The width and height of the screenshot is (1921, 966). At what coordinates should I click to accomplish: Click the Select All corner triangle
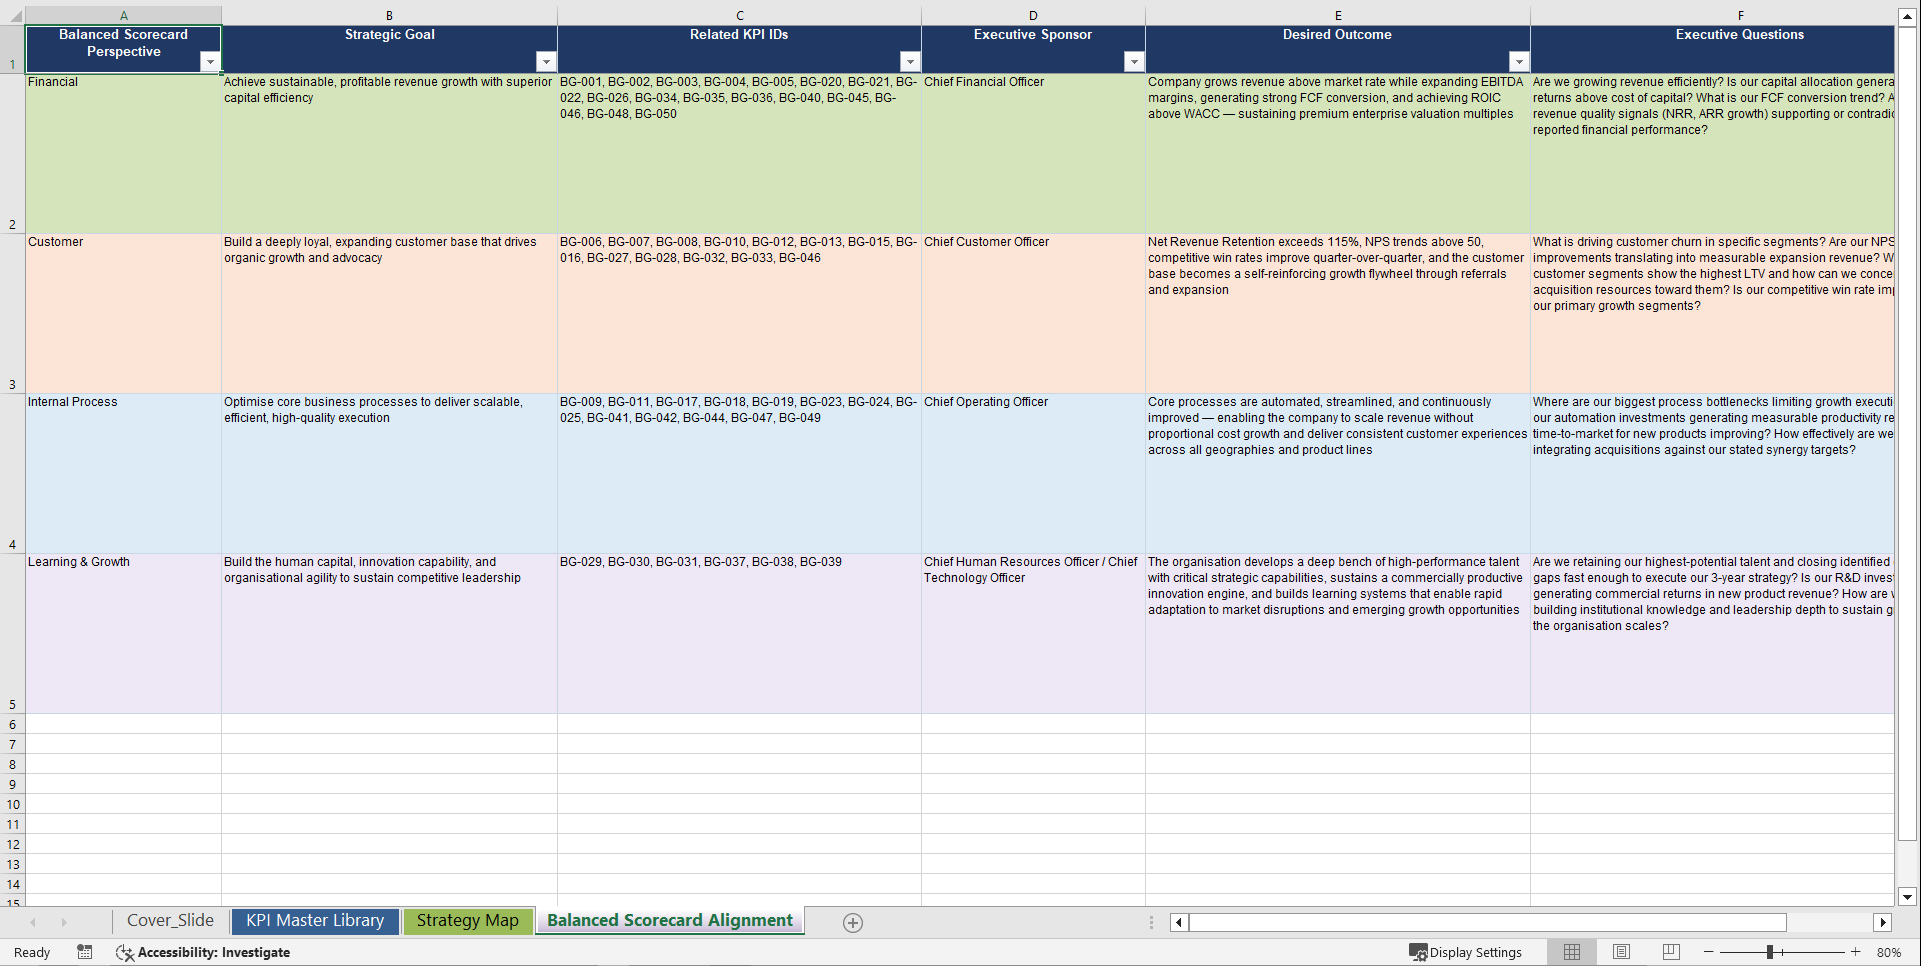pyautogui.click(x=12, y=15)
